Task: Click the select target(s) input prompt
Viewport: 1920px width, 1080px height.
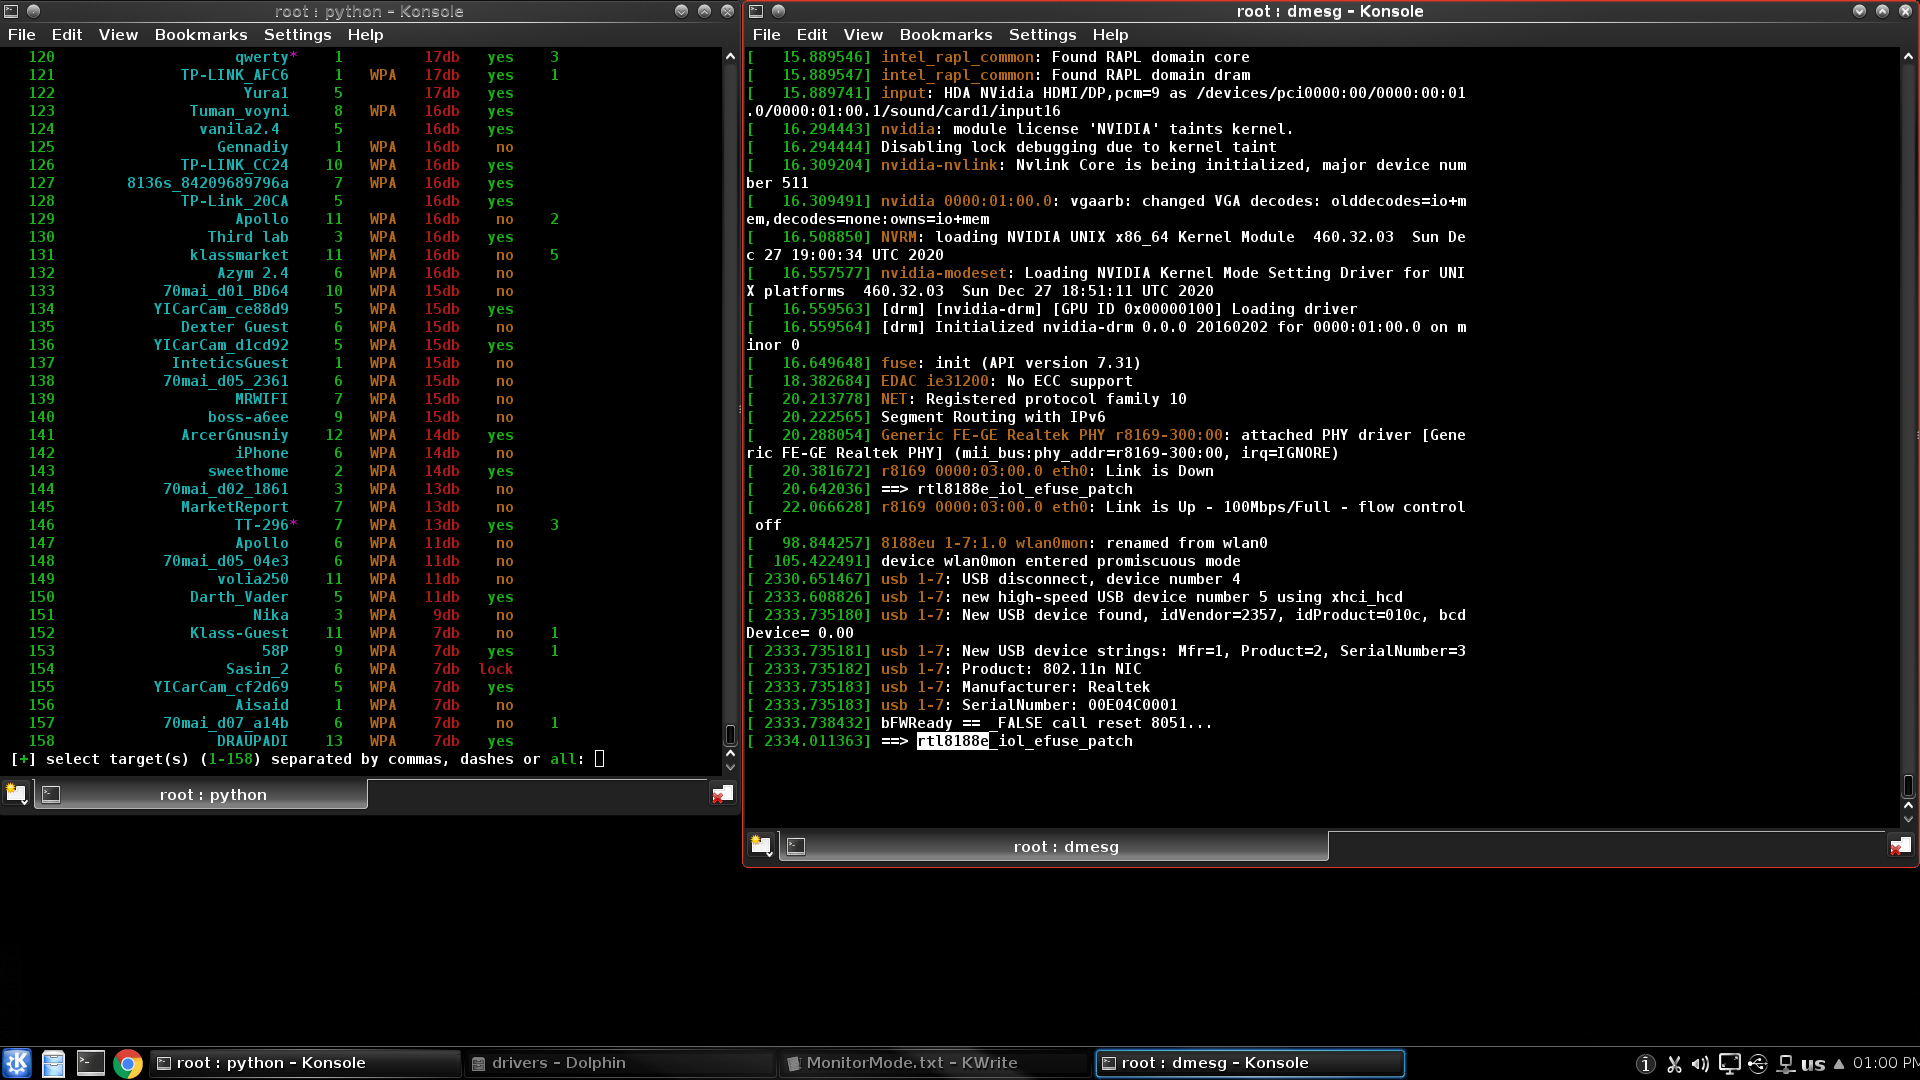Action: [599, 759]
